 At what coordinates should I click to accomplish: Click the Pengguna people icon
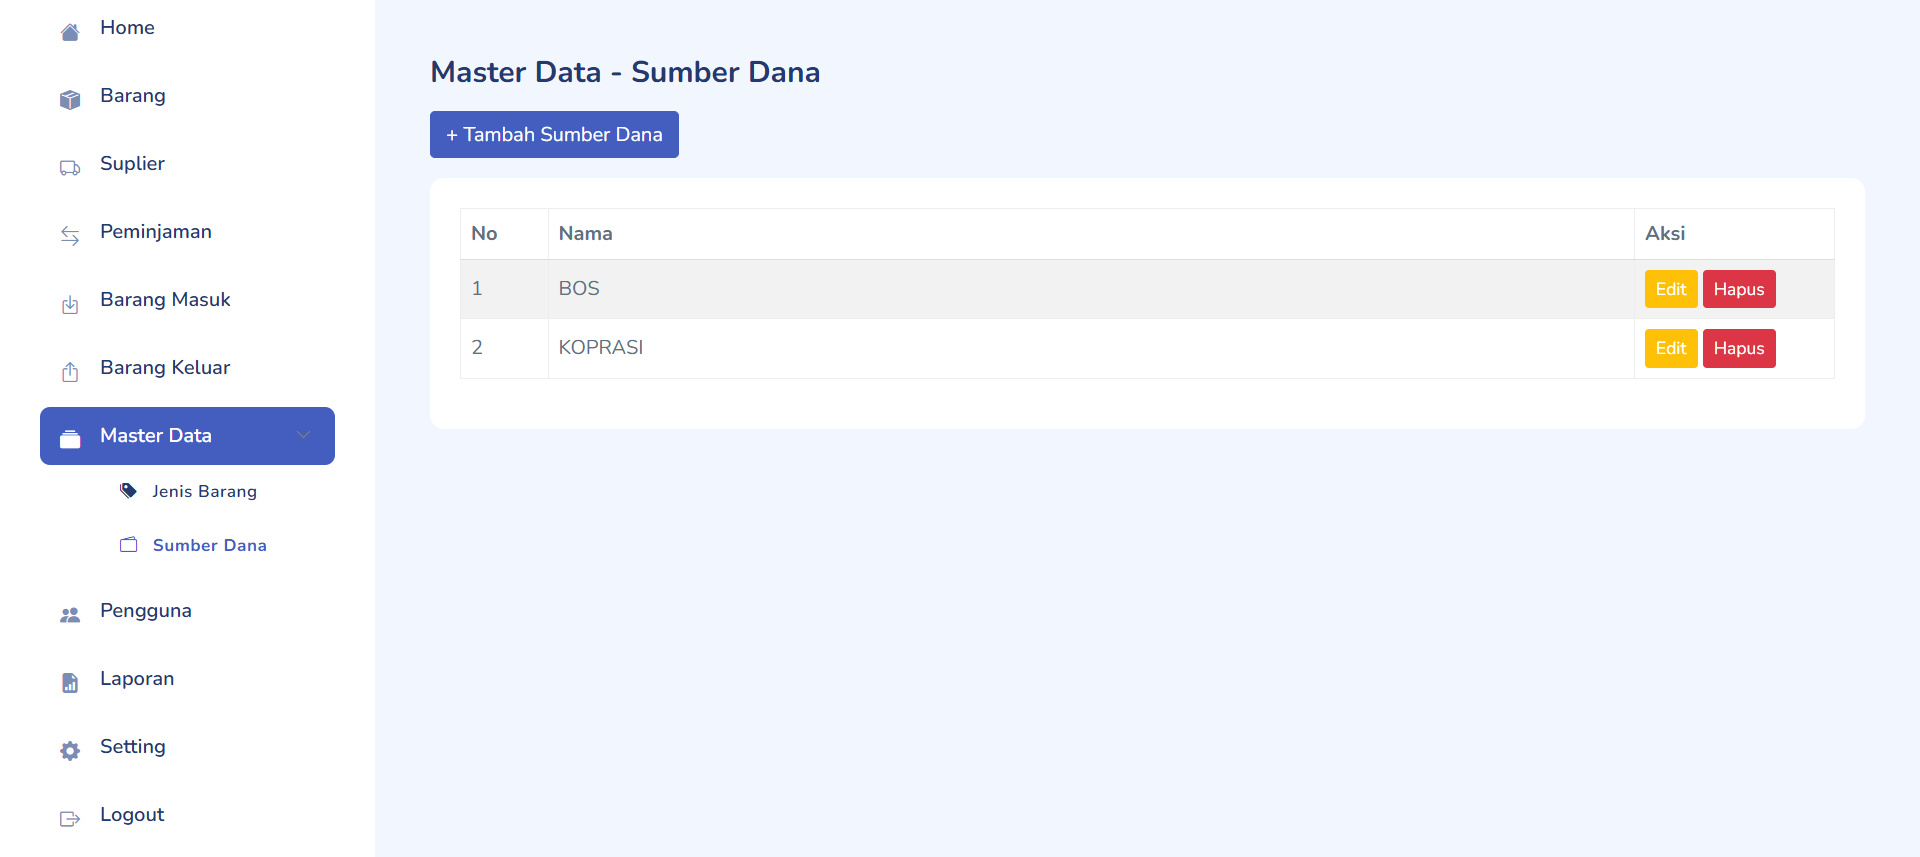coord(70,615)
